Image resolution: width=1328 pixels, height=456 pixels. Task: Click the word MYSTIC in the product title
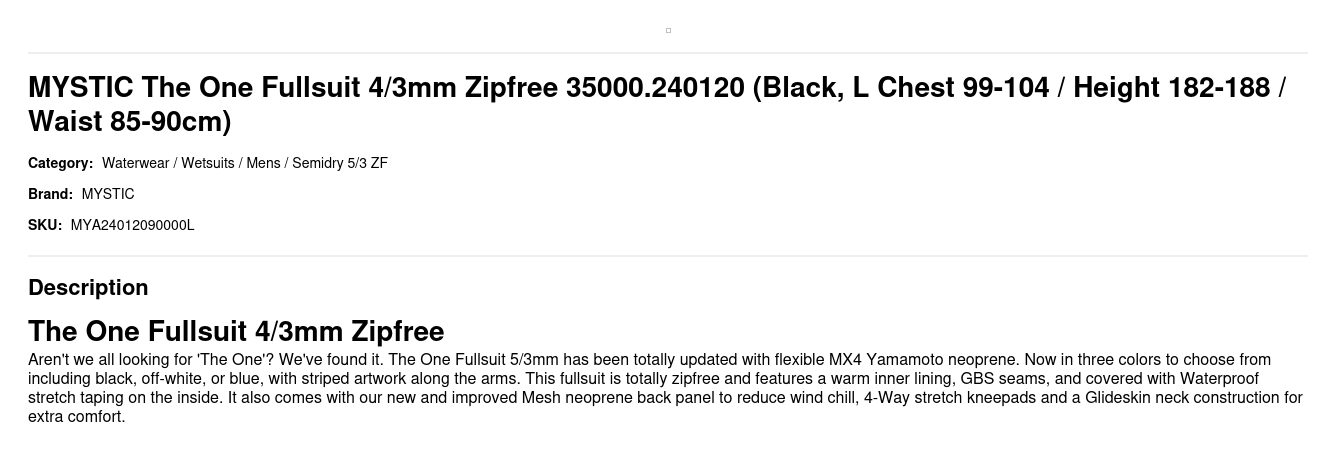(81, 88)
